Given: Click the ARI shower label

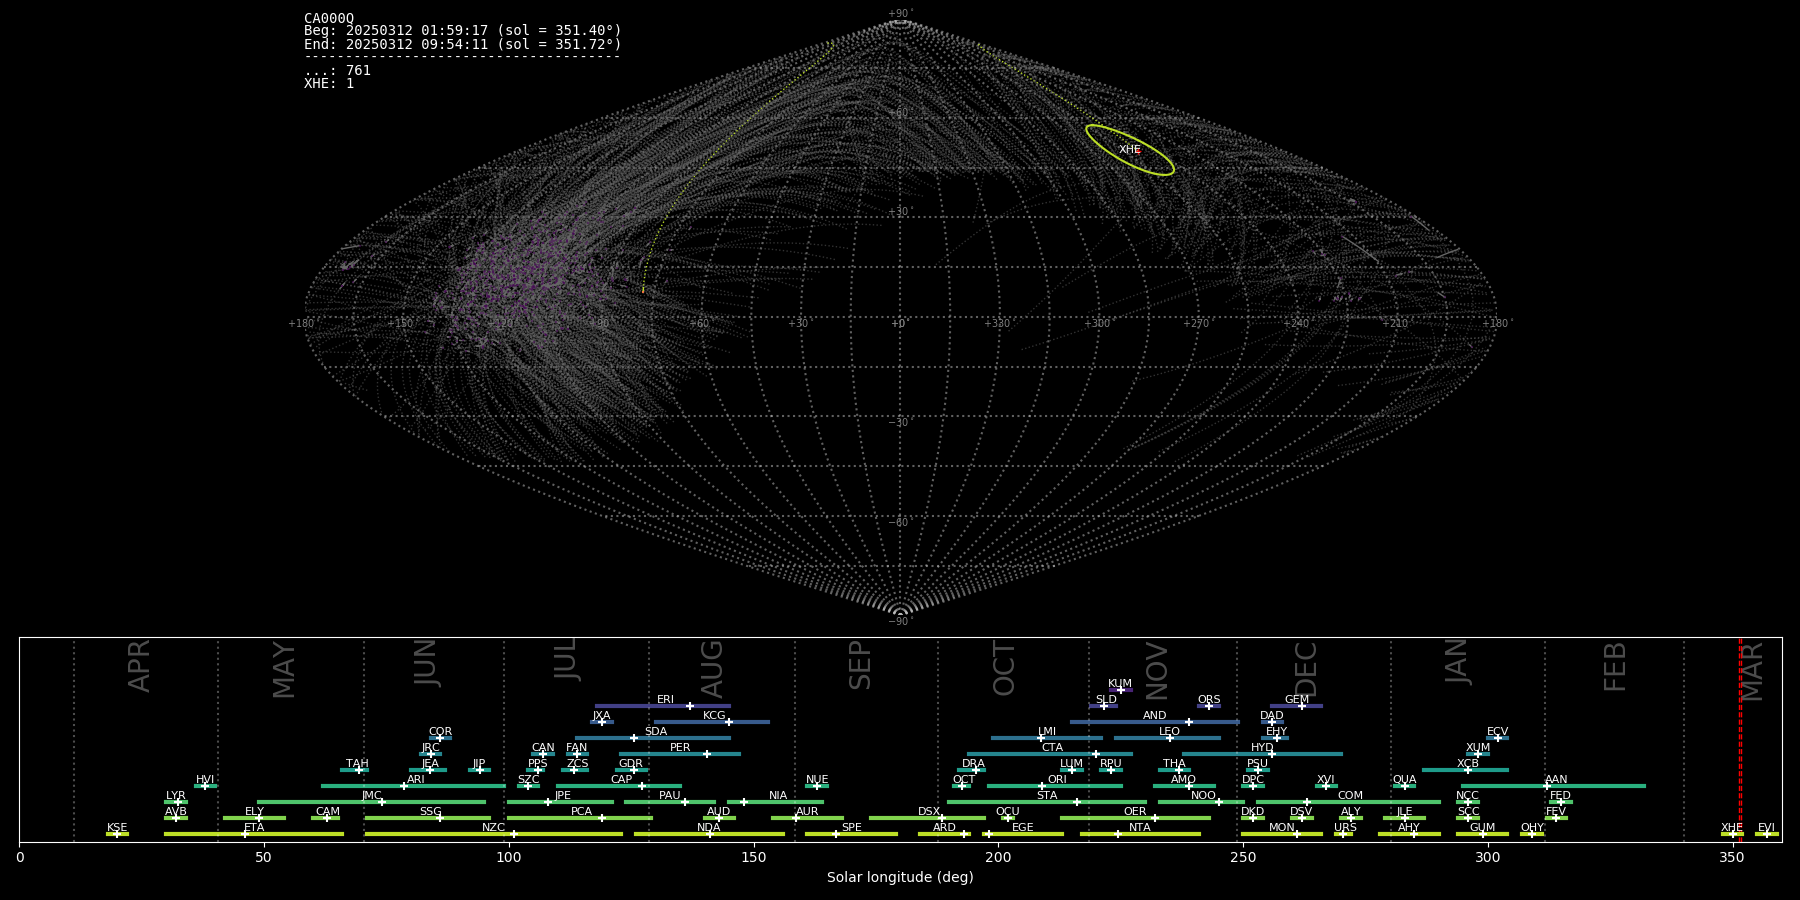Looking at the screenshot, I should point(415,780).
